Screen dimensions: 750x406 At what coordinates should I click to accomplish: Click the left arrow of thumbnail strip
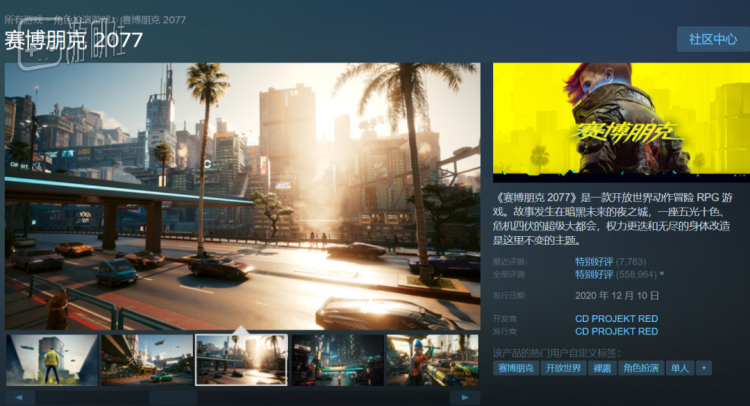pos(19,397)
